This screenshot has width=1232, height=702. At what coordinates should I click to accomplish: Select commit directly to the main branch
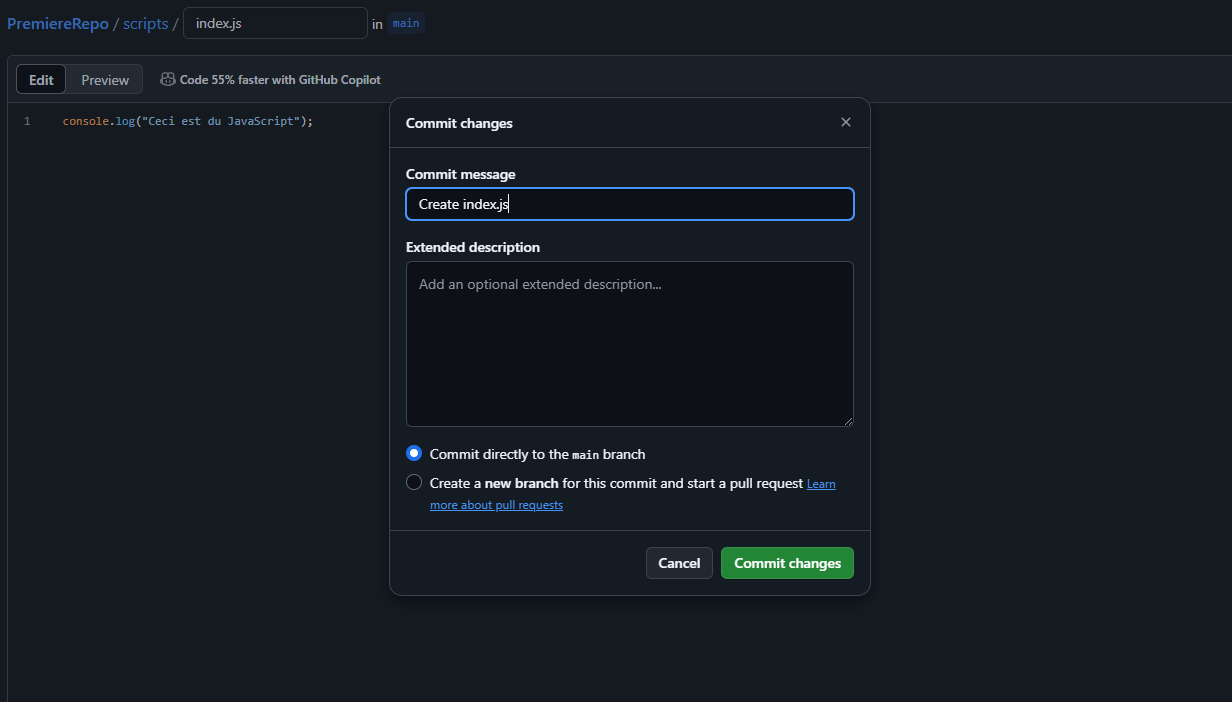413,453
